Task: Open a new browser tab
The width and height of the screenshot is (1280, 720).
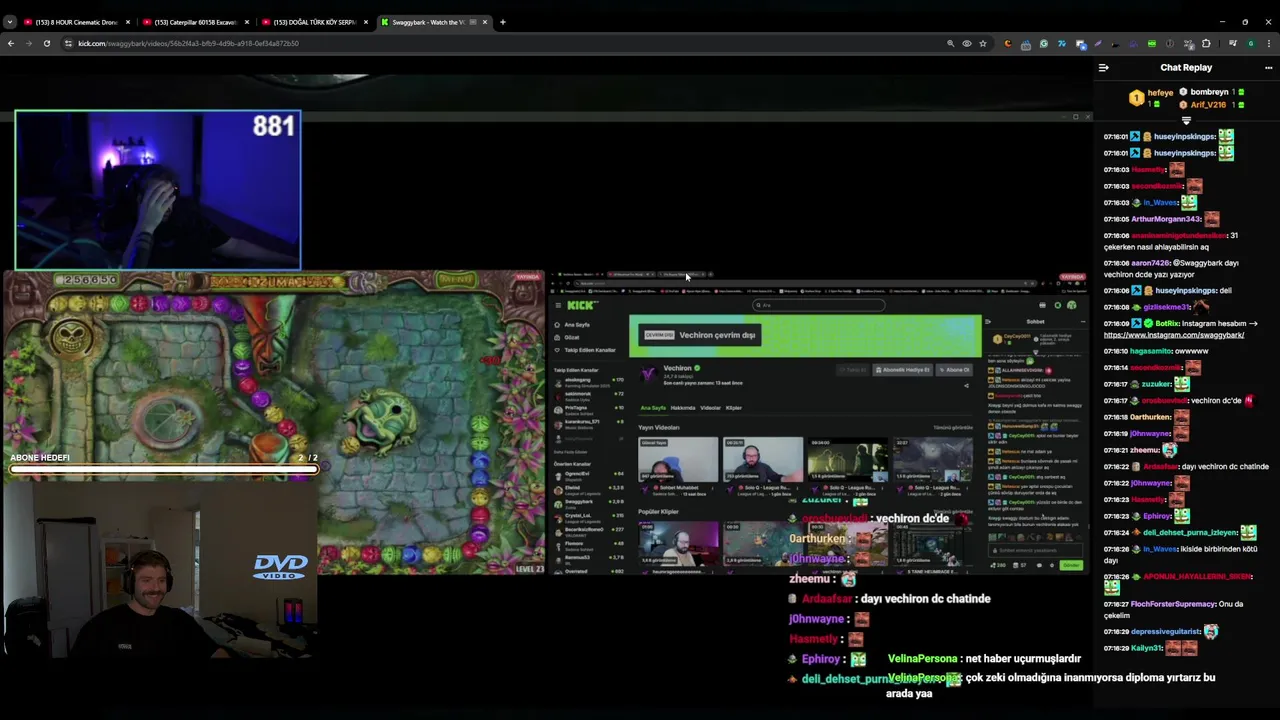Action: coord(503,22)
